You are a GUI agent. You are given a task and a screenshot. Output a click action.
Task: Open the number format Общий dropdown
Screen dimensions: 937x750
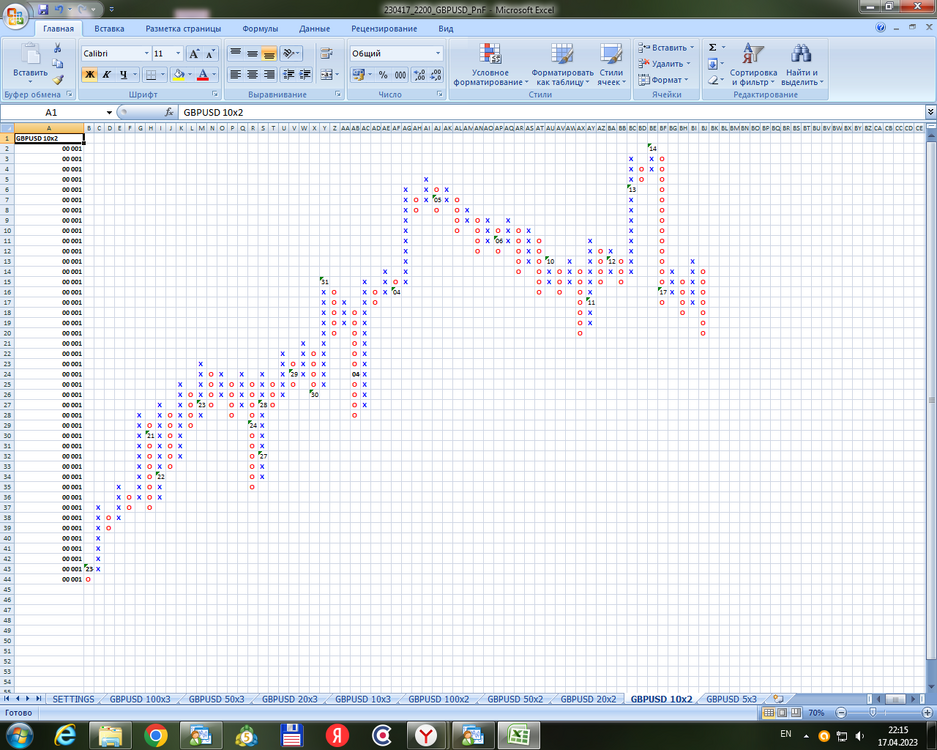438,54
